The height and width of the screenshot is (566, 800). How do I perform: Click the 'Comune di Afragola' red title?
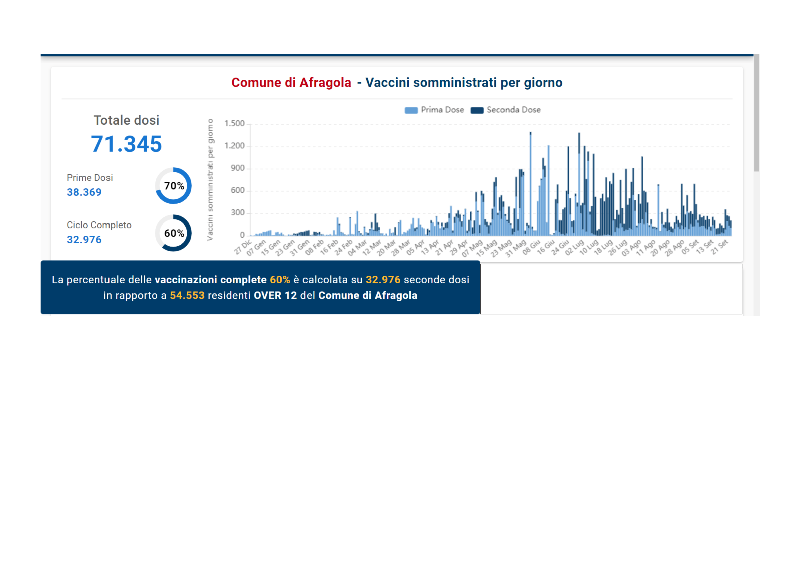(291, 83)
